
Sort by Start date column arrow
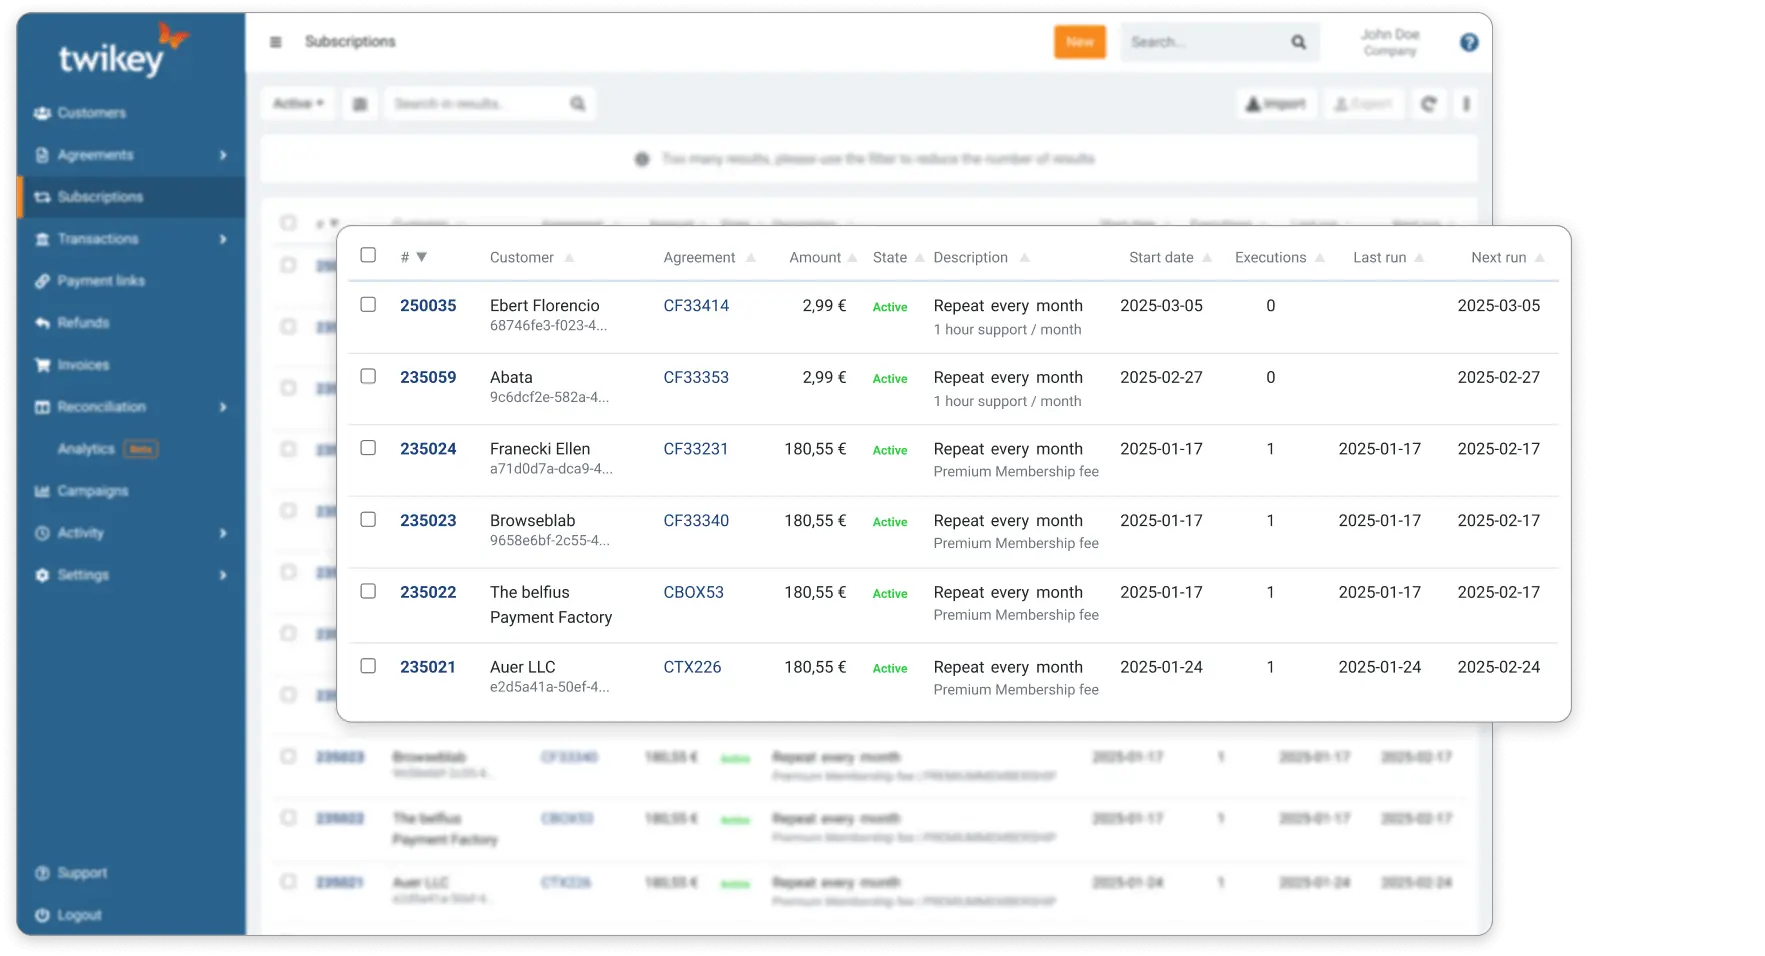tap(1207, 258)
